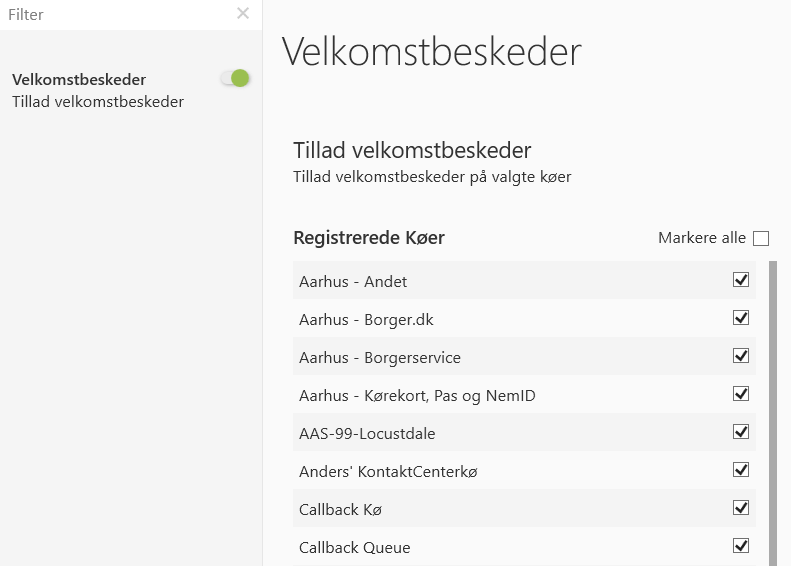
Task: Click the queue list vertical scrollbar
Action: [x=772, y=410]
